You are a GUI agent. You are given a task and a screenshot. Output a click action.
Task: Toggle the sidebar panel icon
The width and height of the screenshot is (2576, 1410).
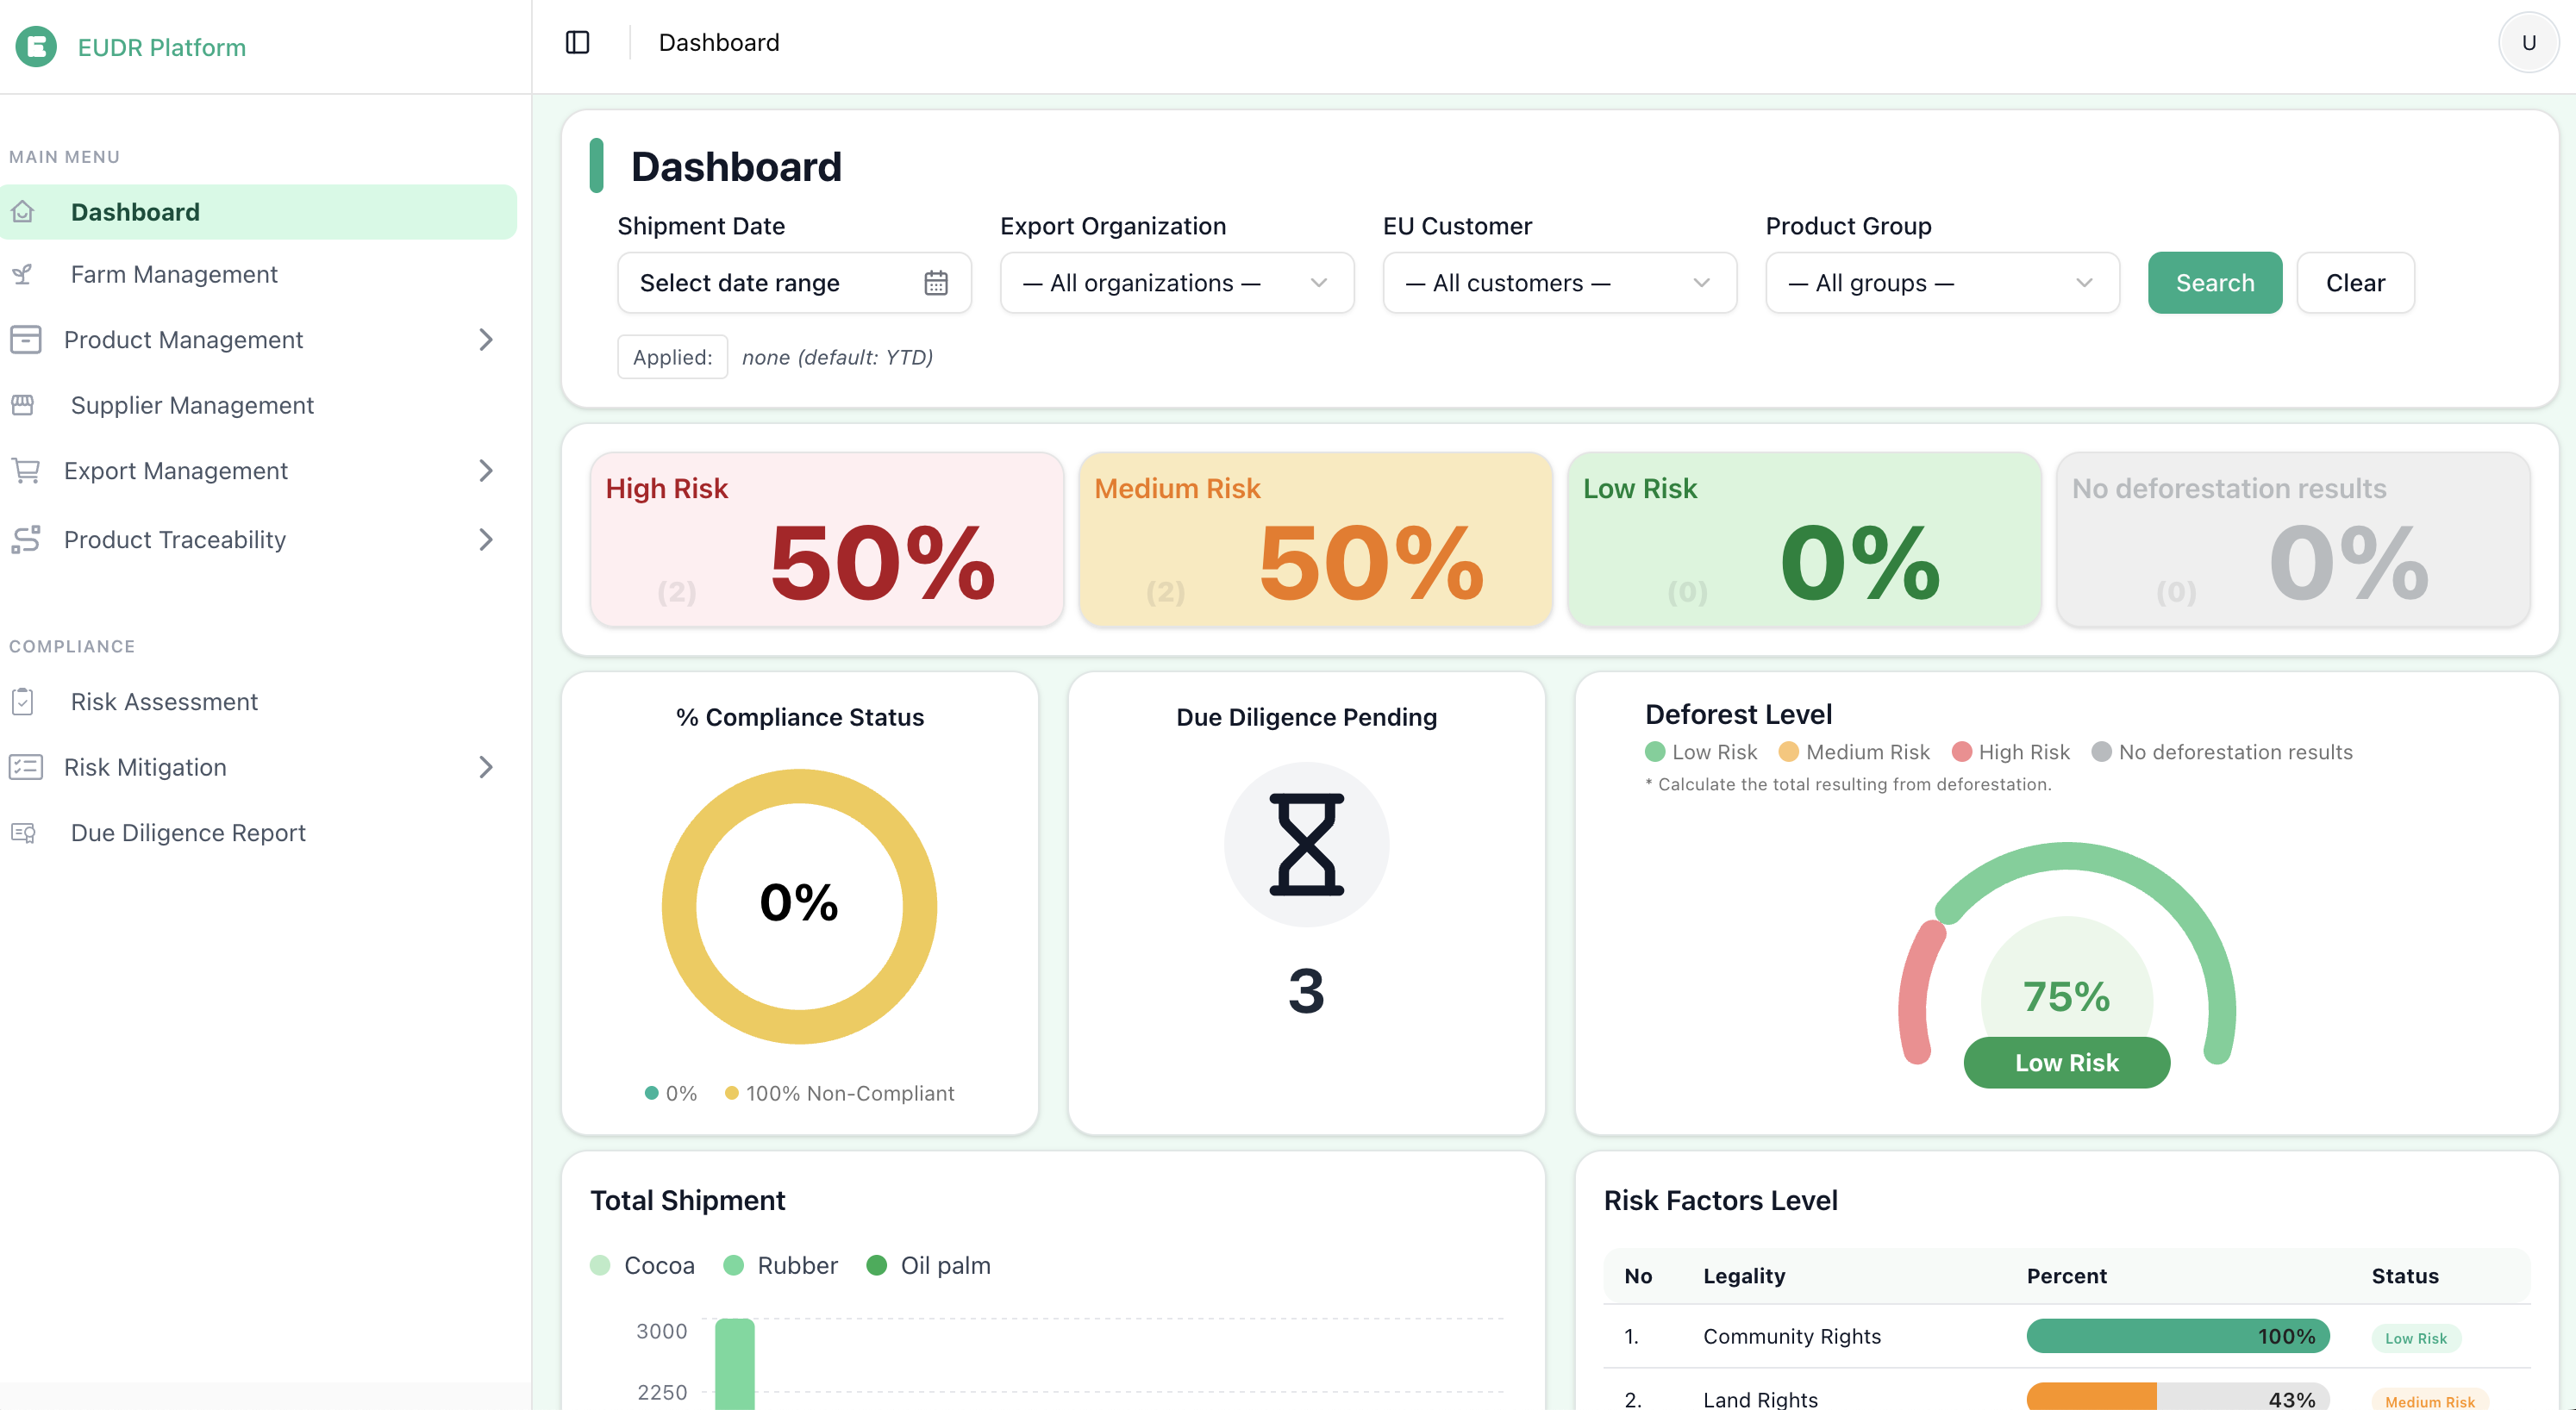click(x=577, y=42)
